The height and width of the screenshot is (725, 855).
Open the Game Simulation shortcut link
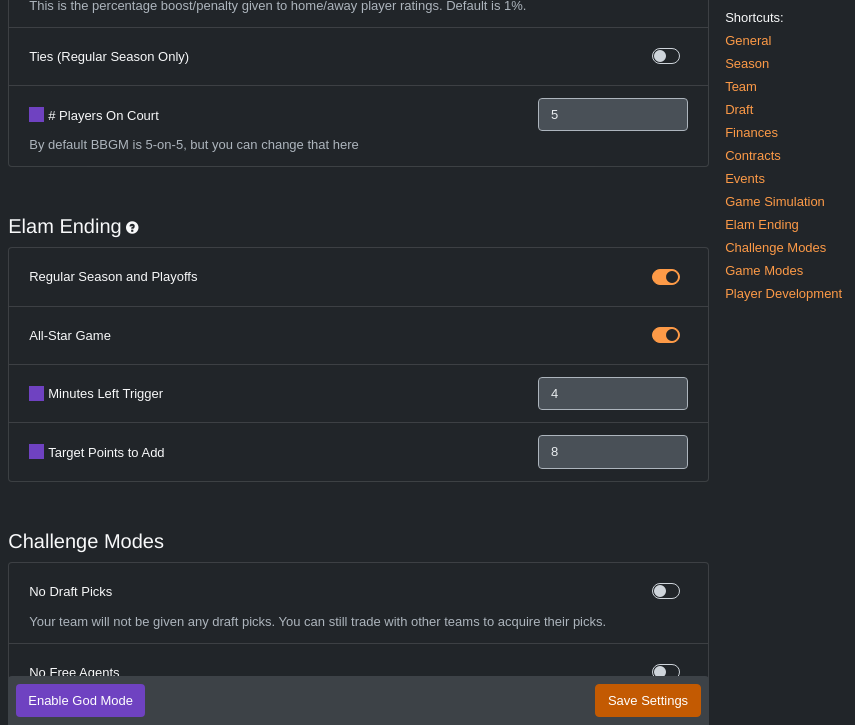(x=775, y=202)
